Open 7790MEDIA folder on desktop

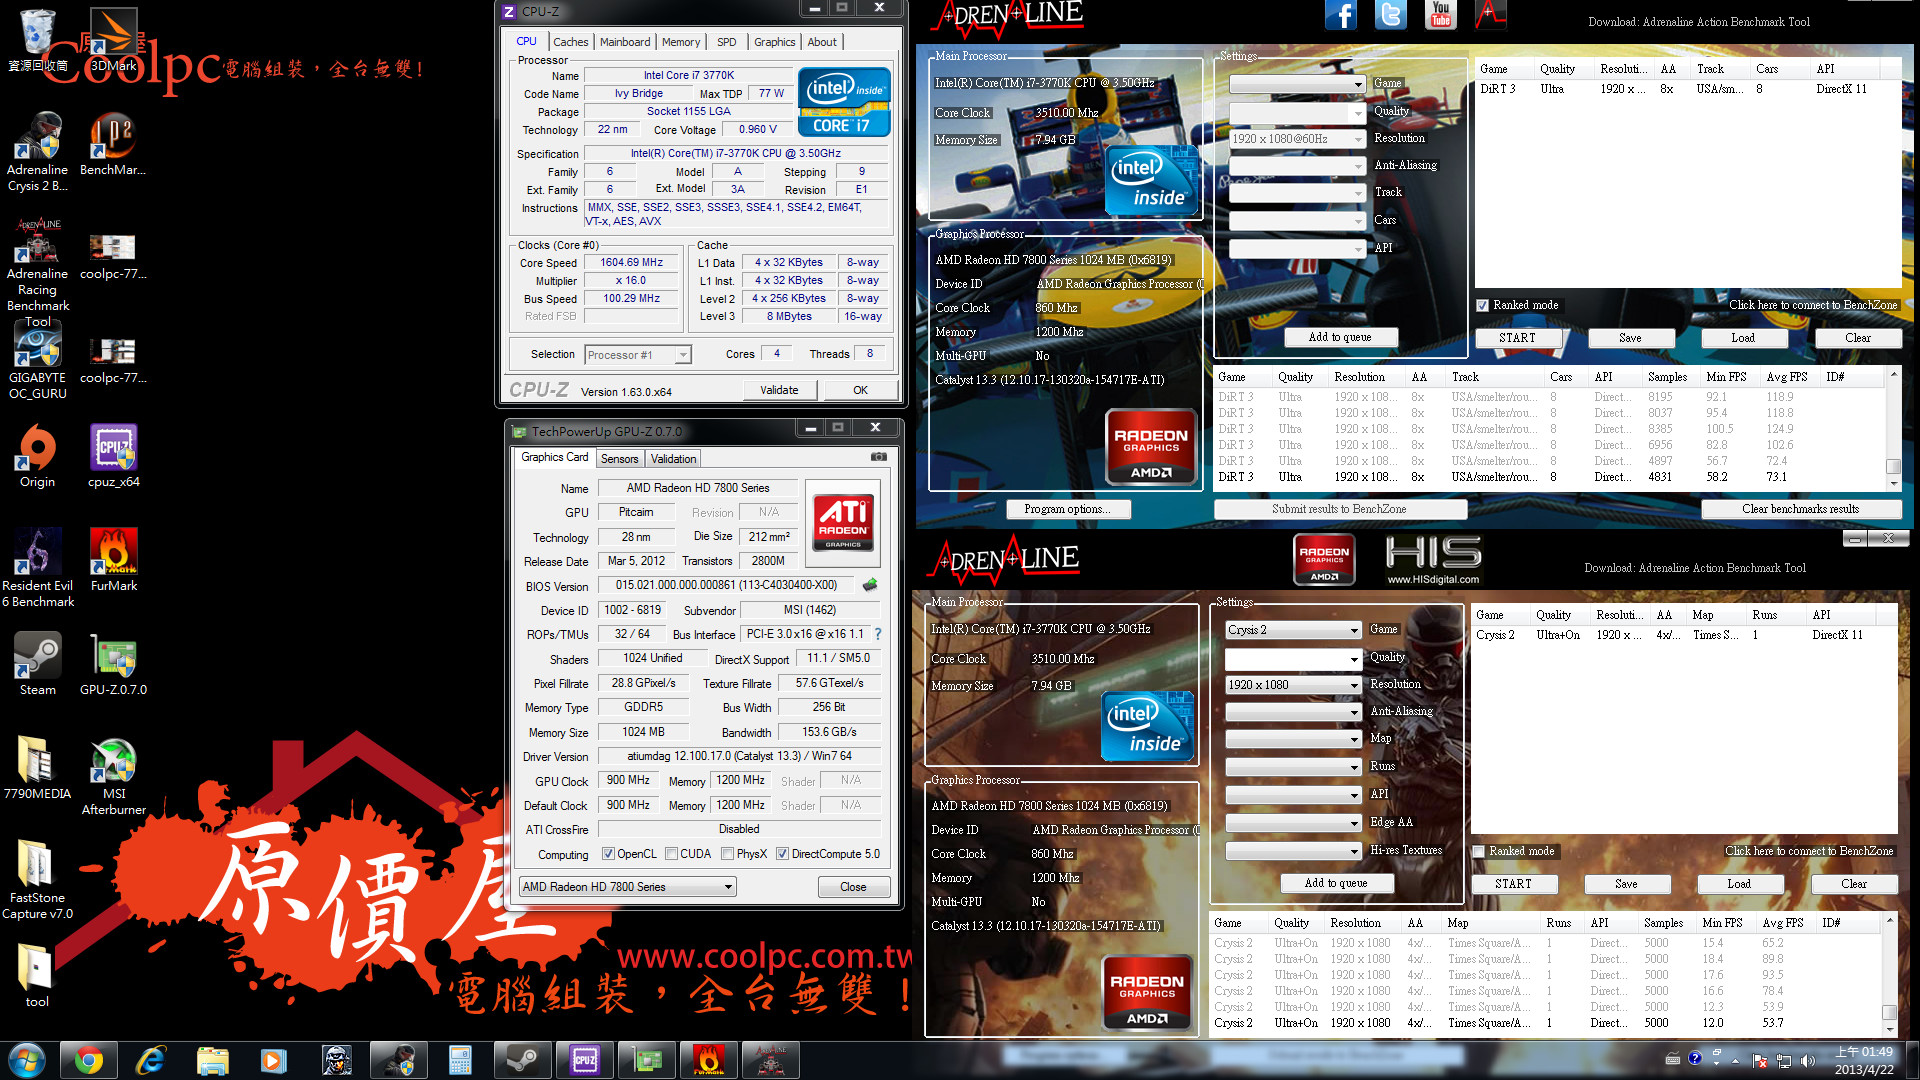[37, 768]
